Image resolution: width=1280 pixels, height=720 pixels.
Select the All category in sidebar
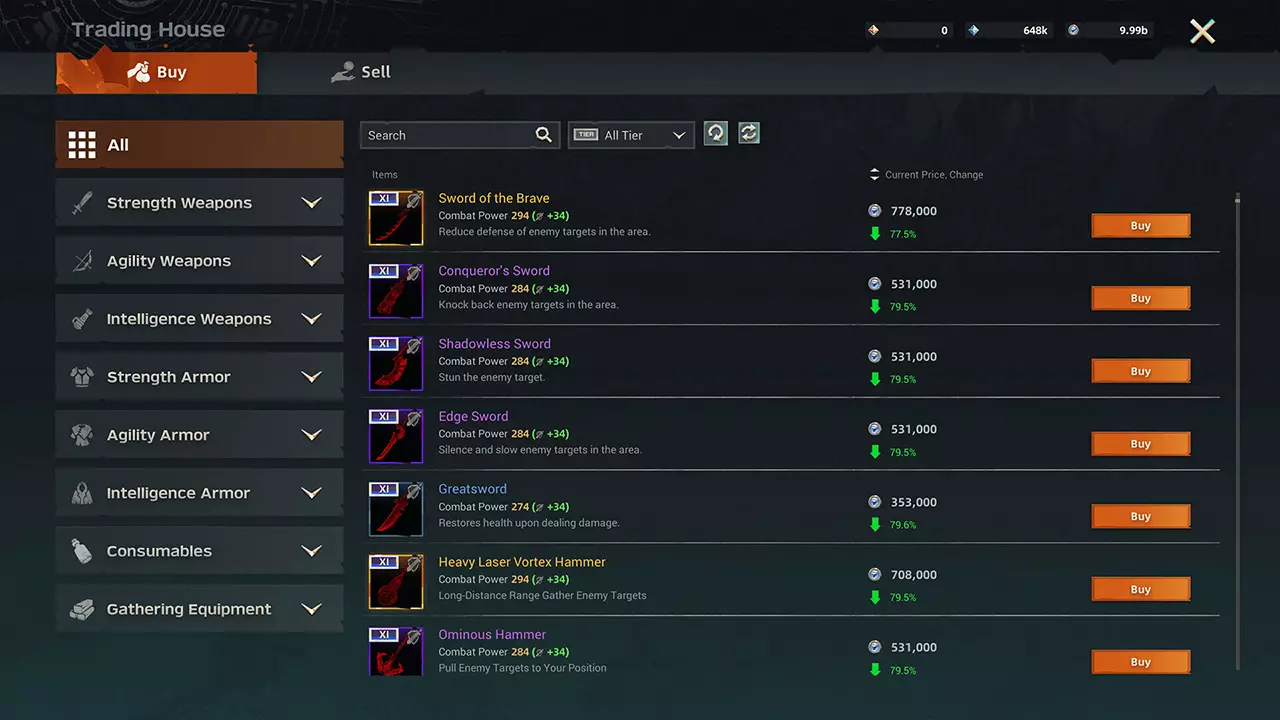pyautogui.click(x=200, y=145)
